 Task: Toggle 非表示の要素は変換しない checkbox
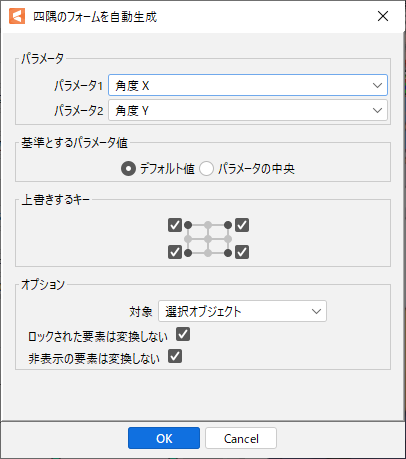[x=175, y=356]
